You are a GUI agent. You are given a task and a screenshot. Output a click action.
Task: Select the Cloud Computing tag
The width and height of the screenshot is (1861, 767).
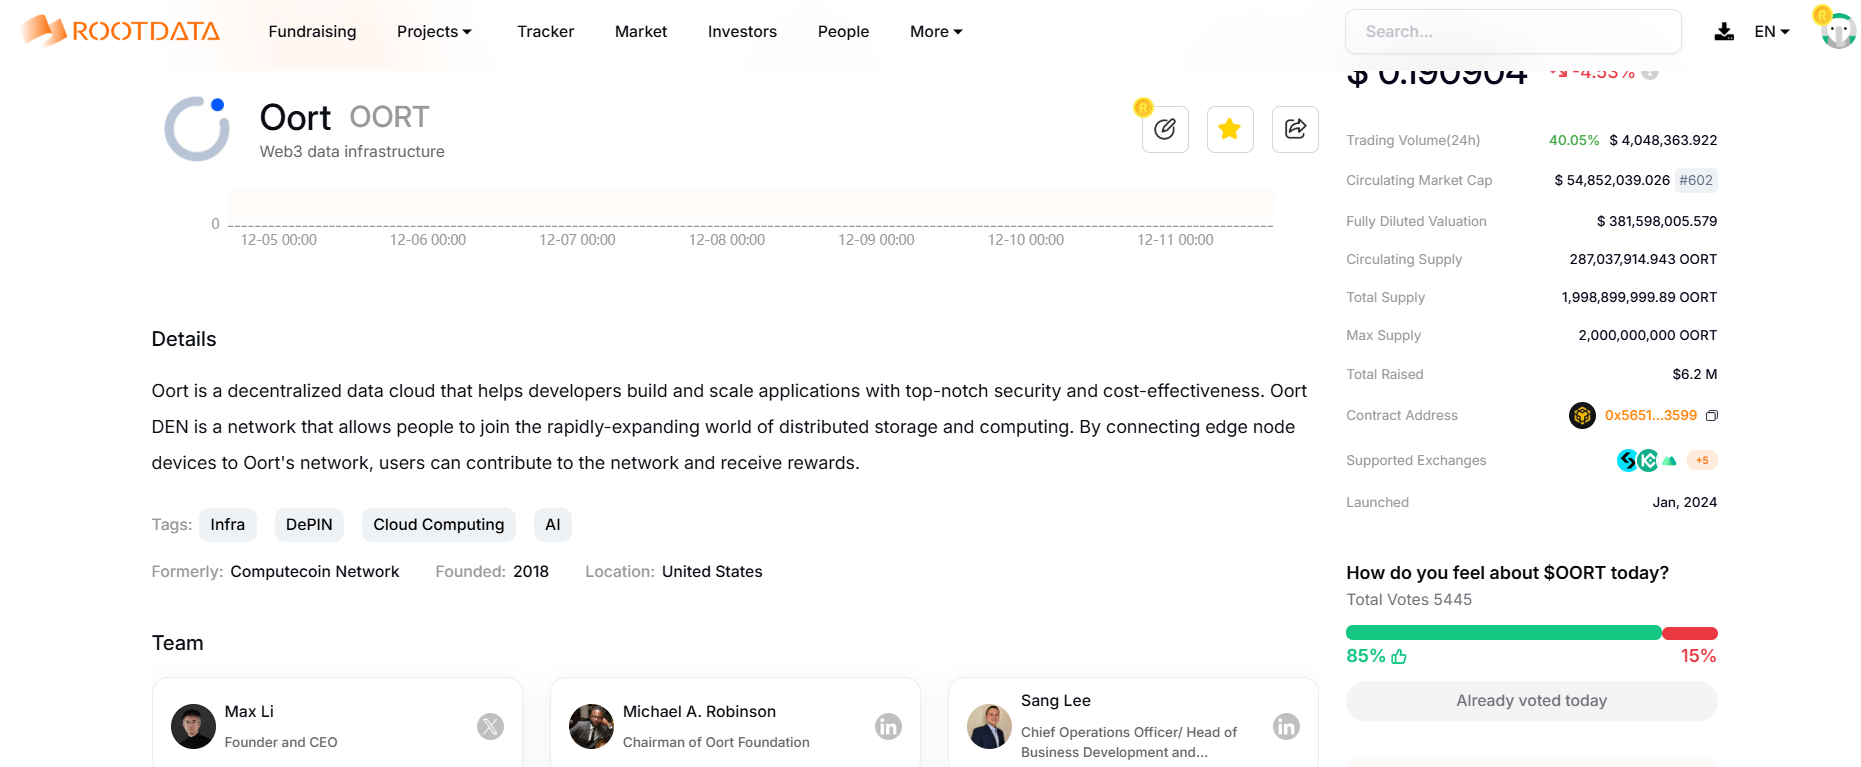pyautogui.click(x=439, y=525)
